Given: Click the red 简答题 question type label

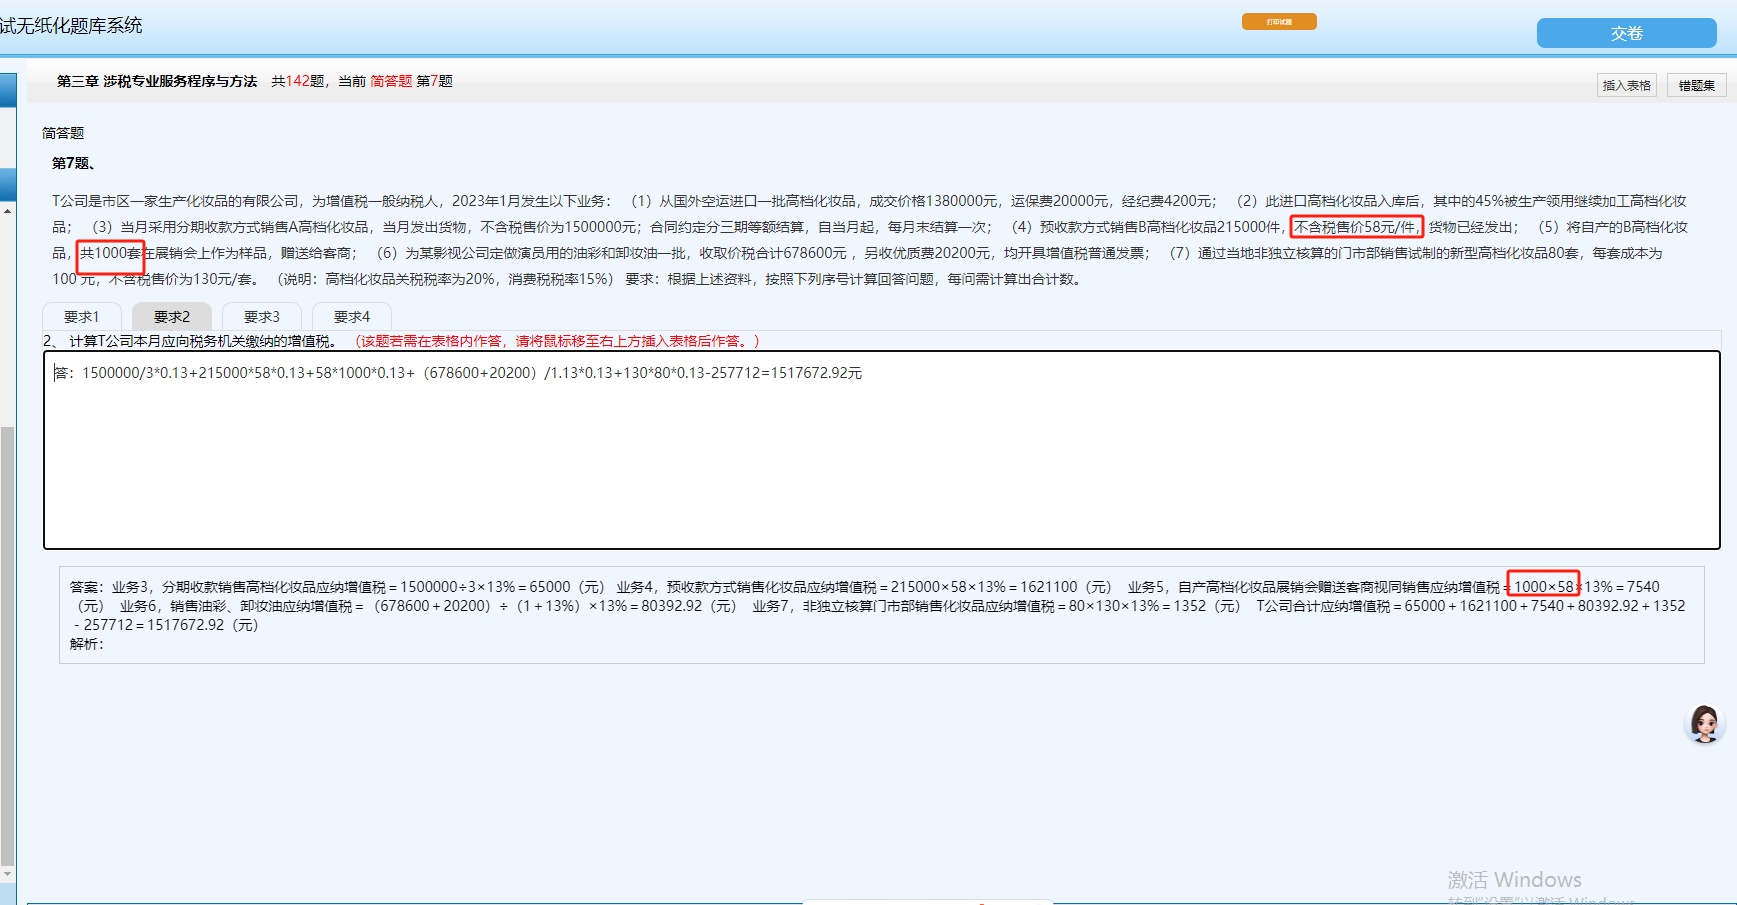Looking at the screenshot, I should [x=391, y=81].
